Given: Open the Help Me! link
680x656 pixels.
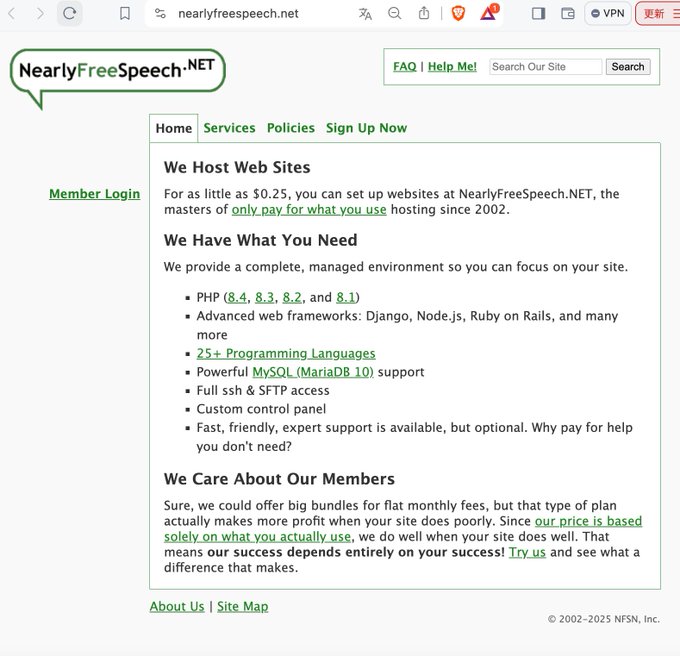Looking at the screenshot, I should click(x=452, y=66).
